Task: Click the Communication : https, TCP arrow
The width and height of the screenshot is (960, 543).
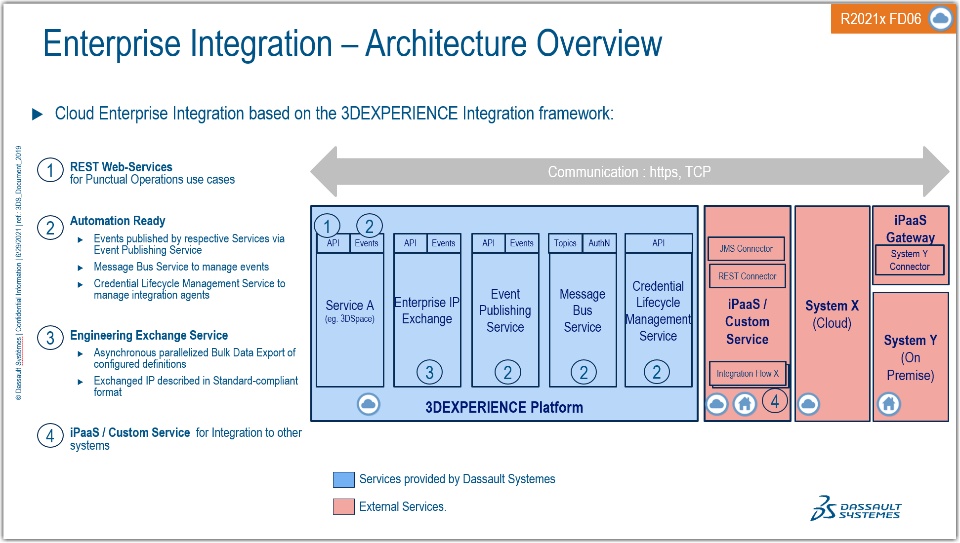Action: tap(629, 172)
